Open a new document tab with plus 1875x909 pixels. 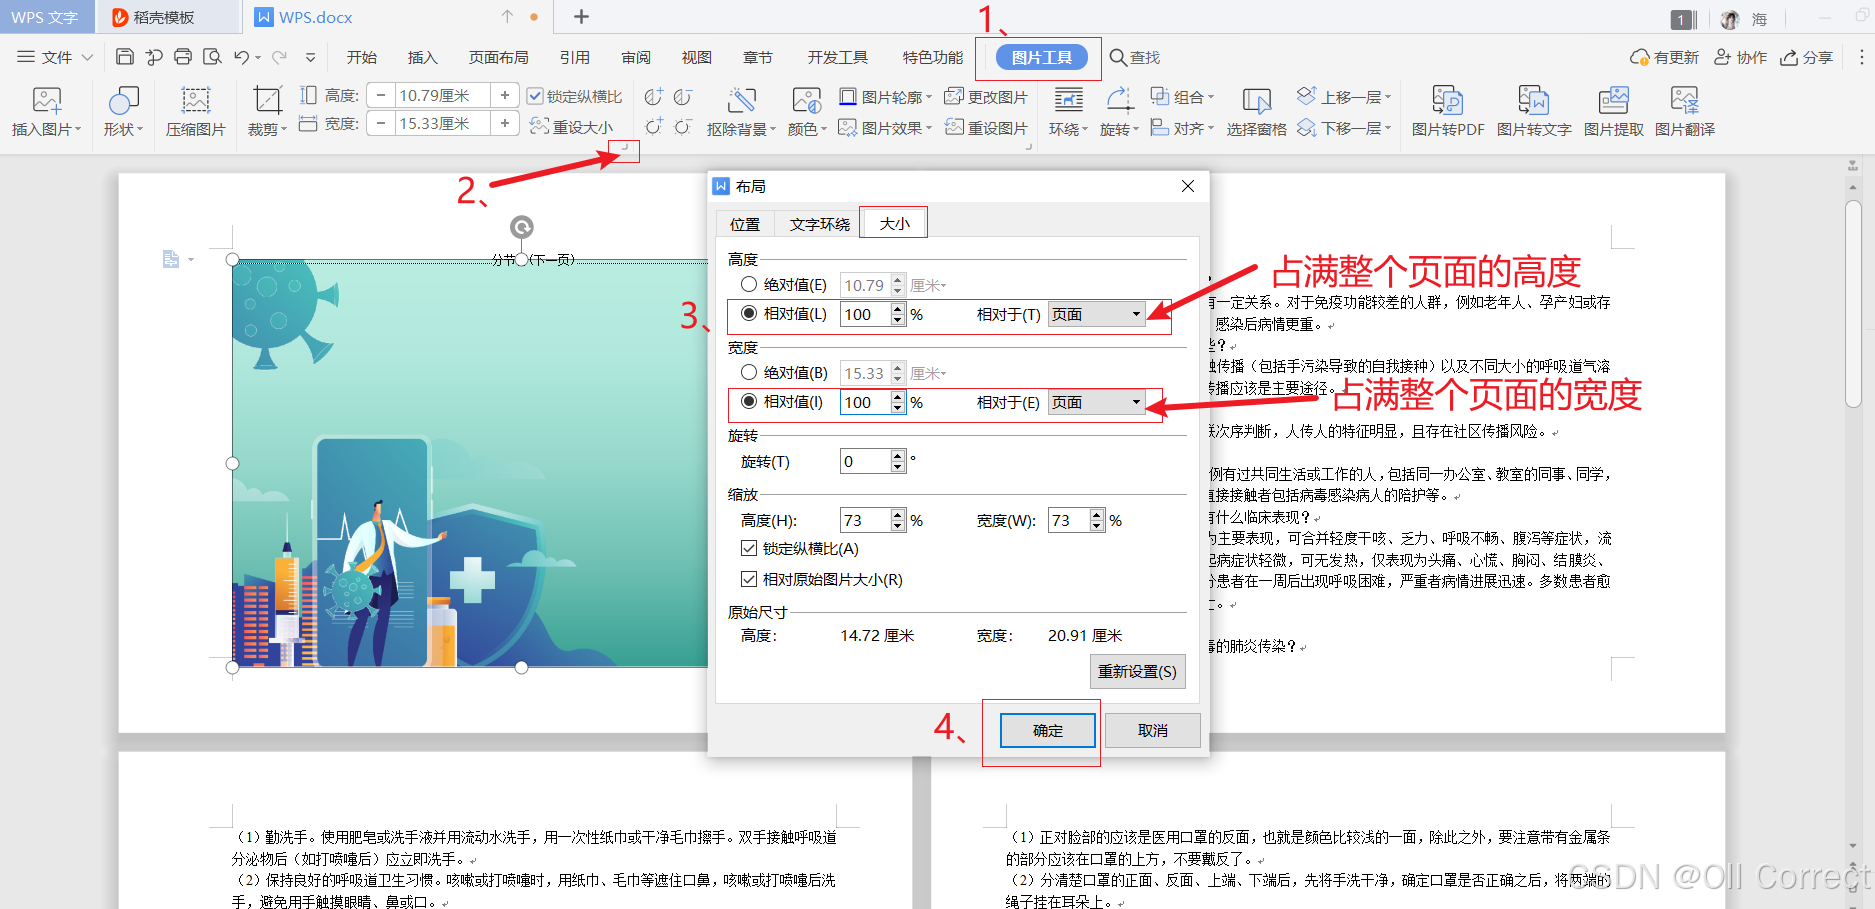pyautogui.click(x=581, y=16)
